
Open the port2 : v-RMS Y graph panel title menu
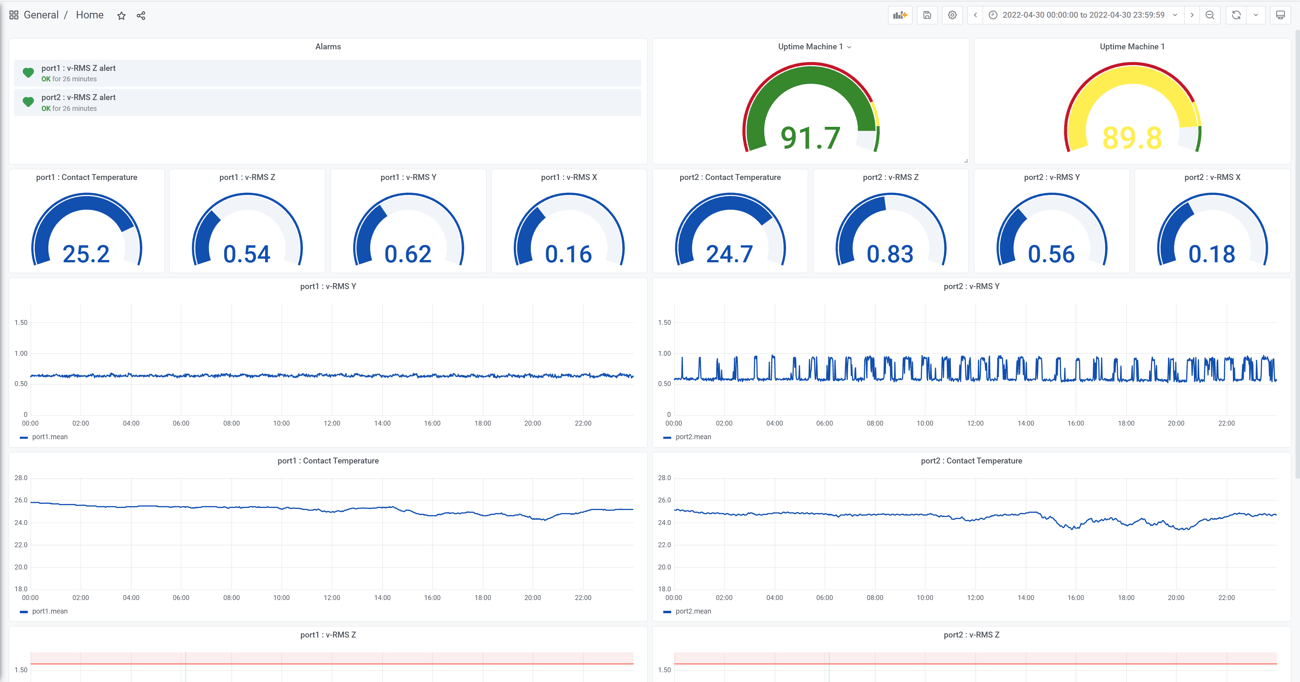point(971,286)
